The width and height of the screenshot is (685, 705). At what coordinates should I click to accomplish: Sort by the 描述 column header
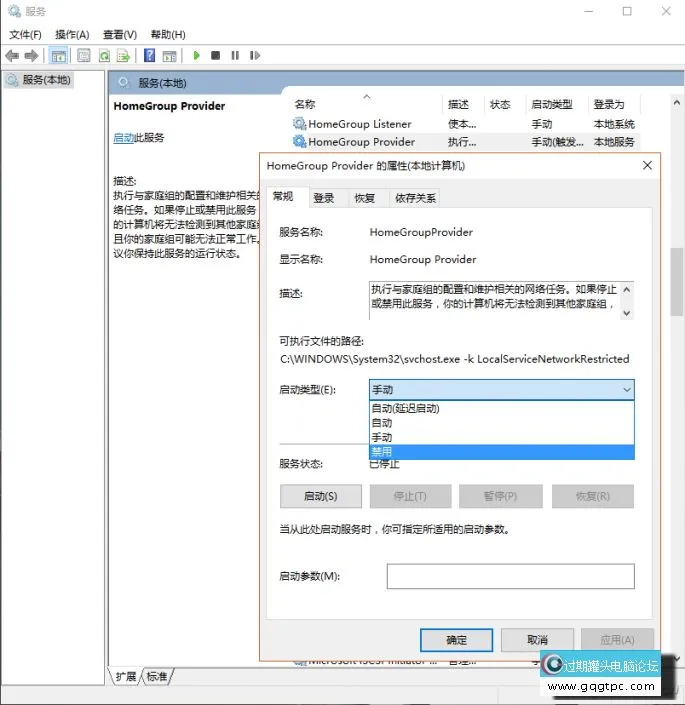[x=463, y=104]
